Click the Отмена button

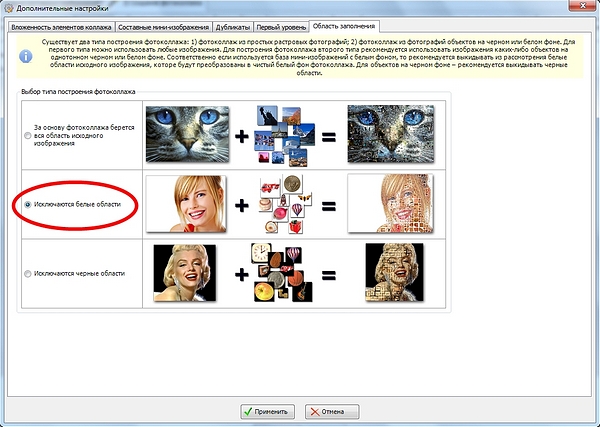click(x=332, y=412)
